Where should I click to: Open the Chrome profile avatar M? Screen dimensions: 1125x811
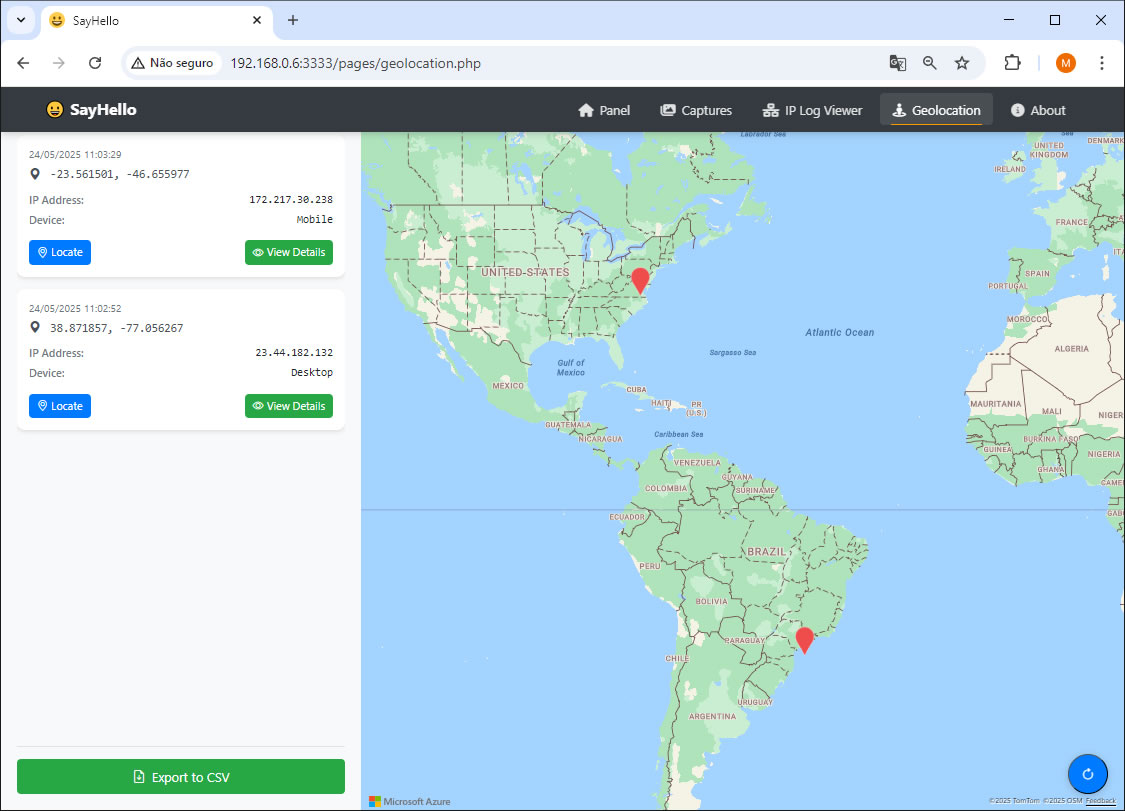1065,63
